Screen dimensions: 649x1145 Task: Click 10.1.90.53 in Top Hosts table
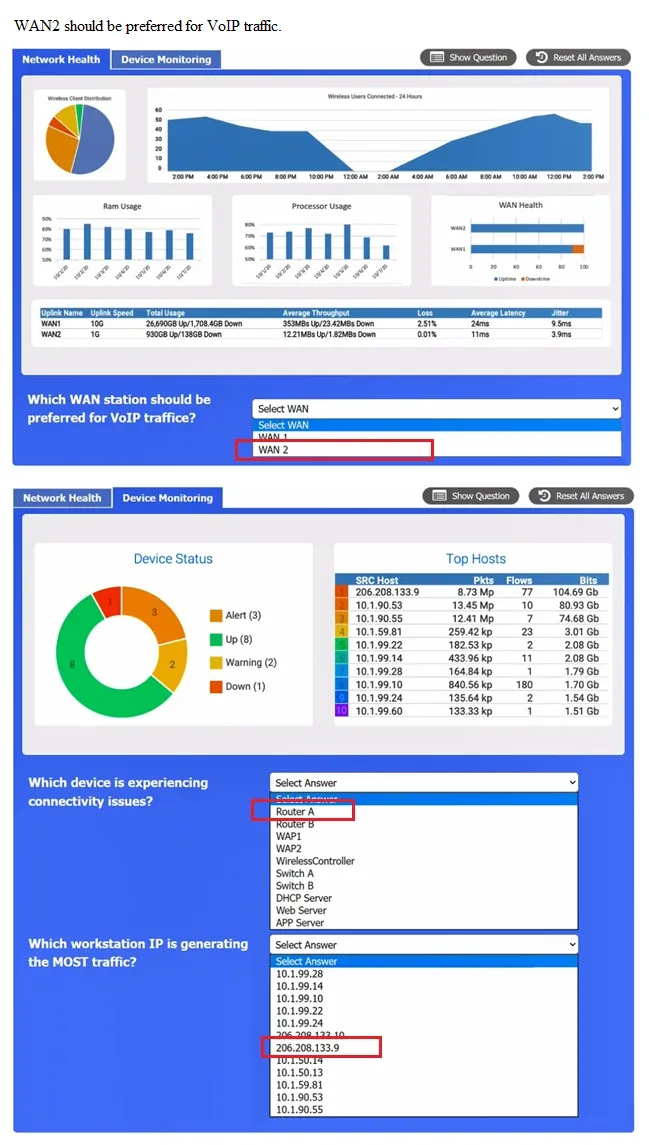(x=379, y=605)
